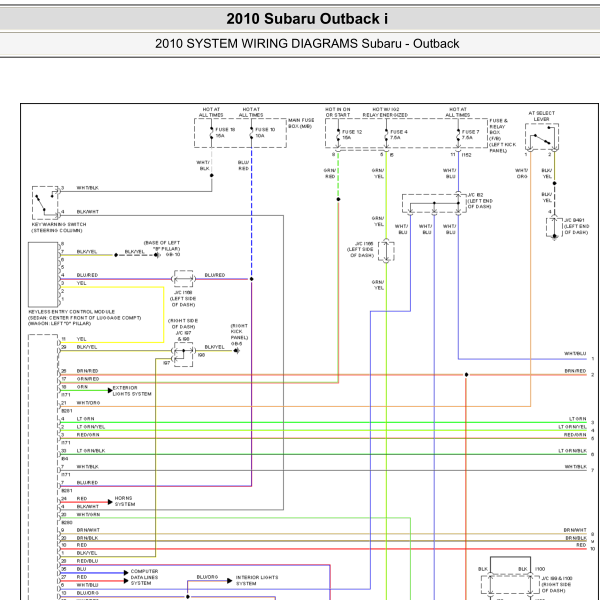
Task: Click "WHT/BLK" label at key warning switch pin 3
Action: pyautogui.click(x=88, y=188)
